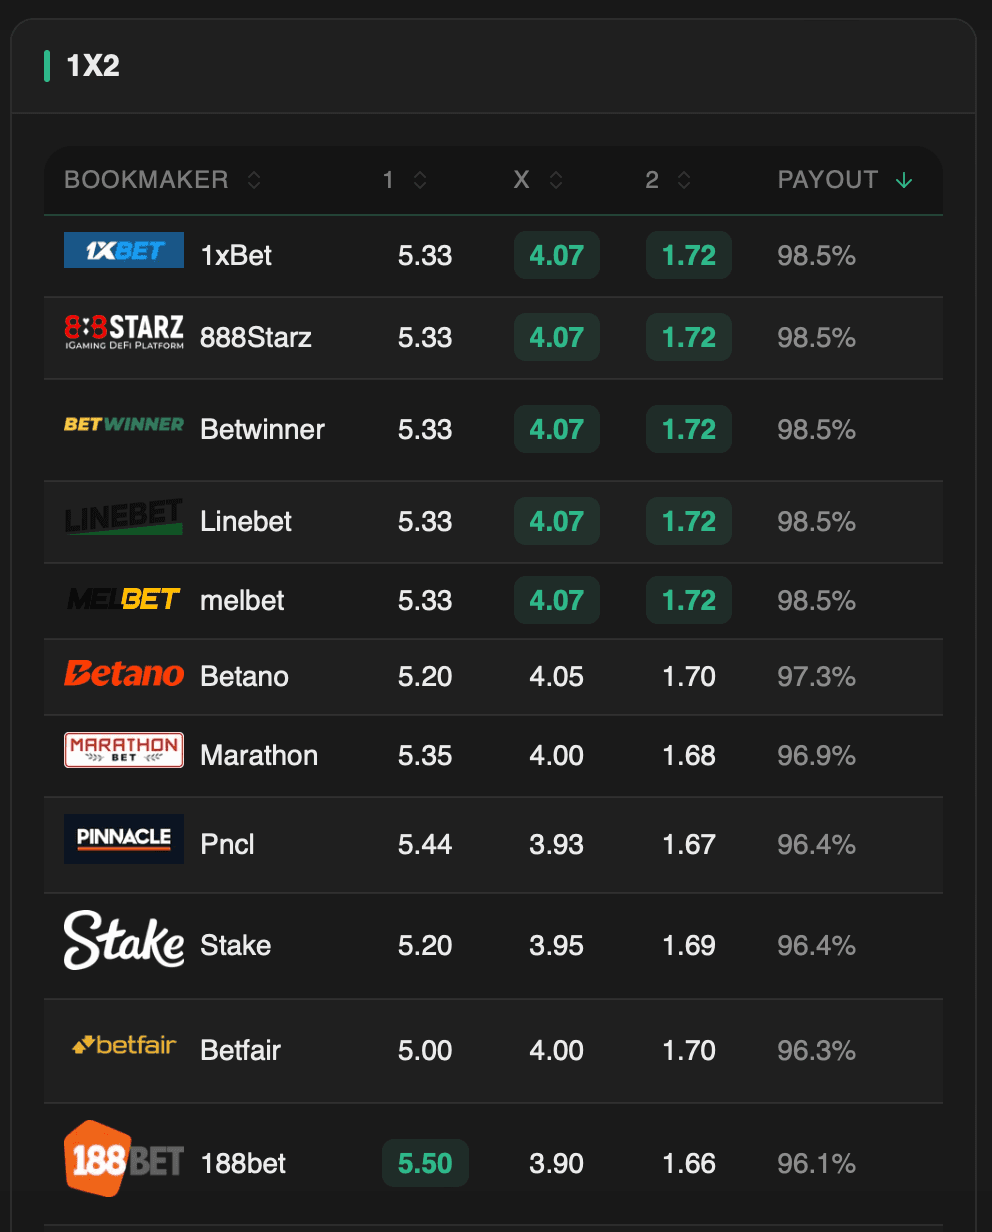Select the 888Starz bookmaker logo

(x=123, y=332)
